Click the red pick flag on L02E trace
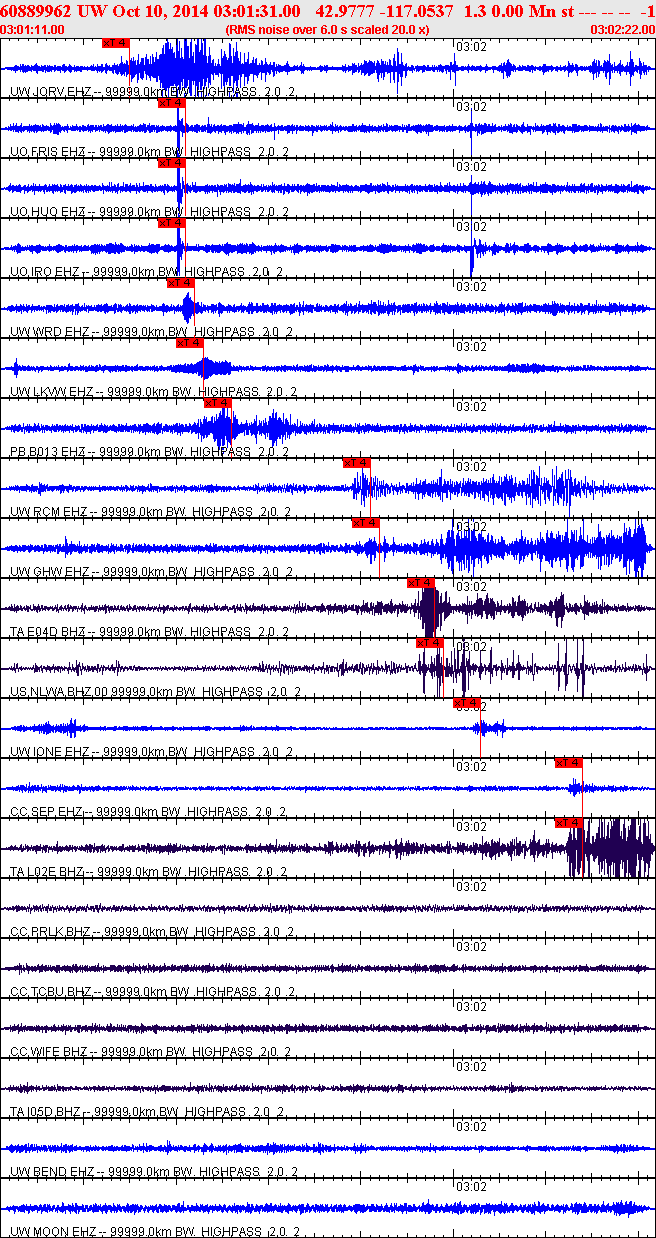 pos(569,823)
